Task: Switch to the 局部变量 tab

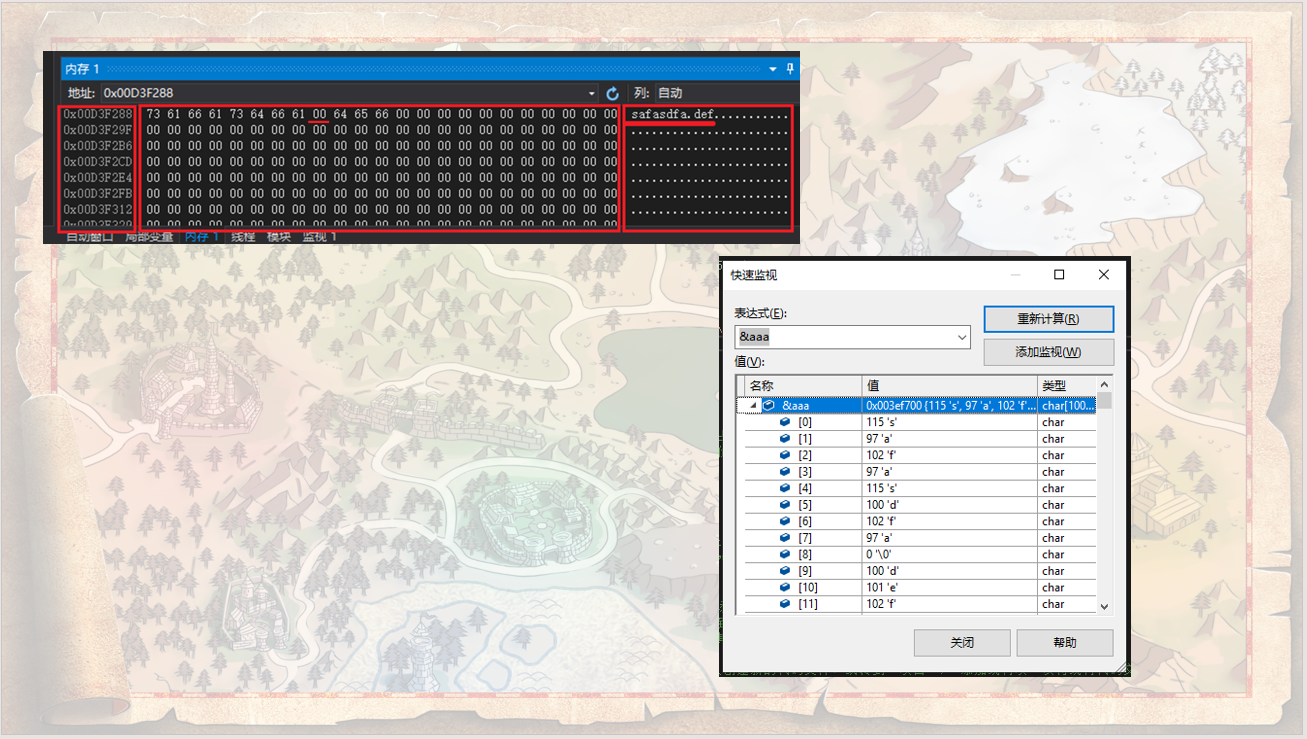Action: tap(149, 237)
